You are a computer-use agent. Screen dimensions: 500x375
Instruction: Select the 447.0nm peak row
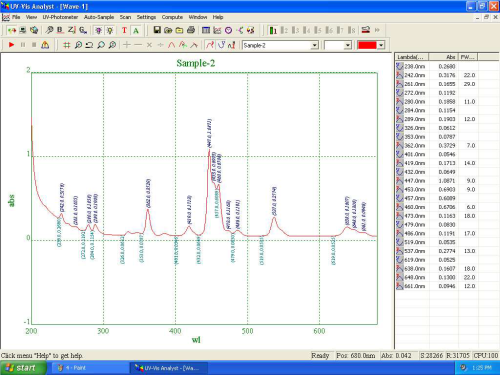436,181
